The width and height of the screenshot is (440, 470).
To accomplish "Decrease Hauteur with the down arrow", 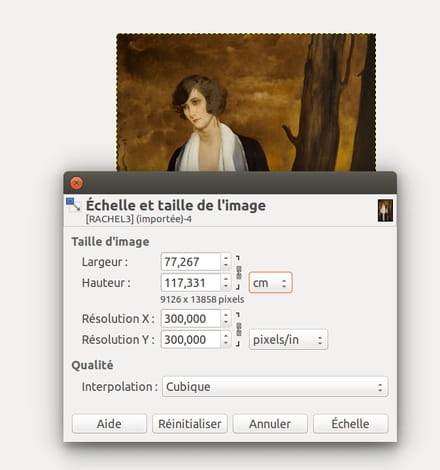I will click(226, 287).
